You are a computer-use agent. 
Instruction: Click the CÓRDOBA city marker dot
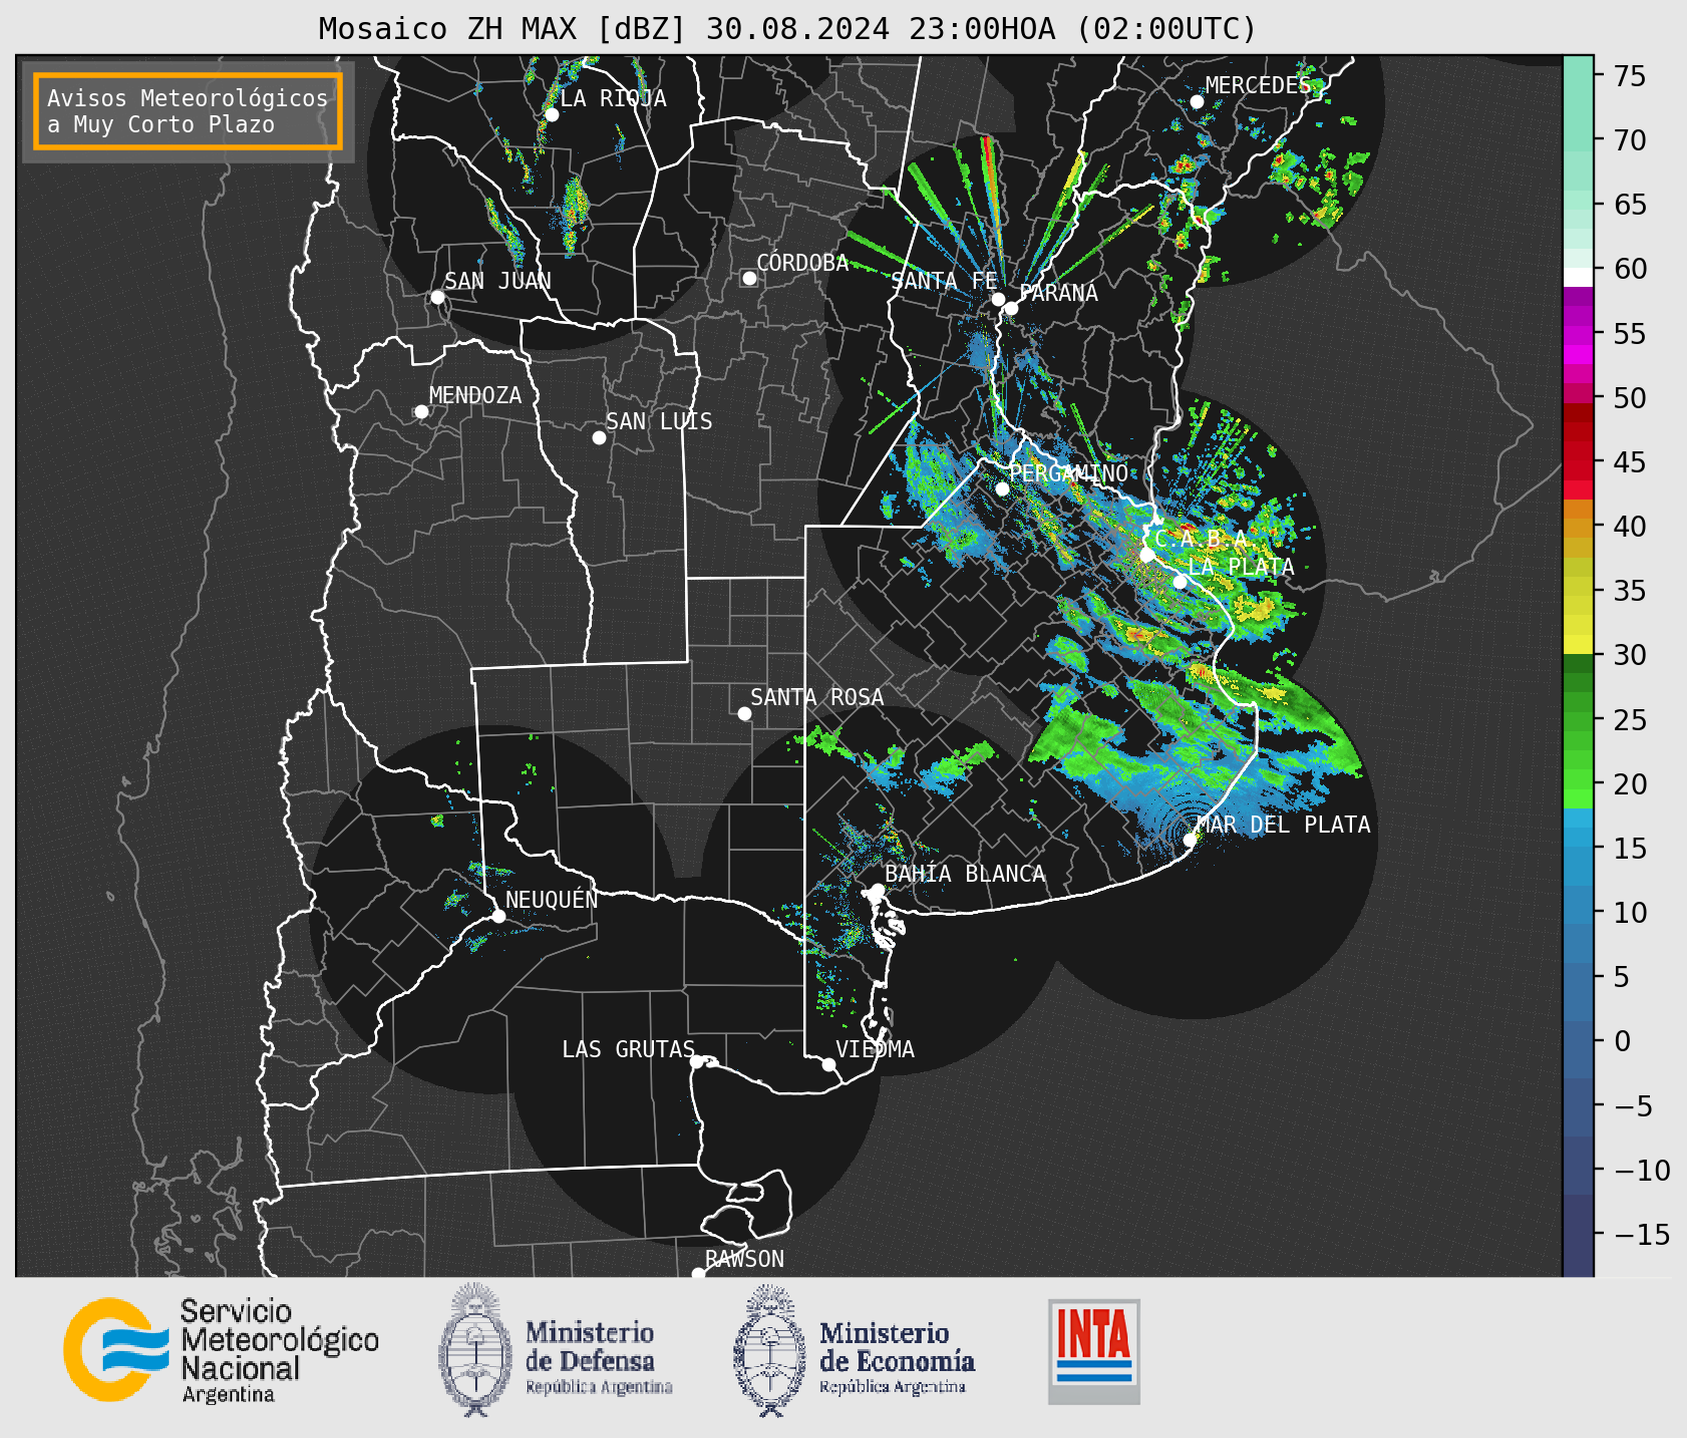[x=749, y=278]
